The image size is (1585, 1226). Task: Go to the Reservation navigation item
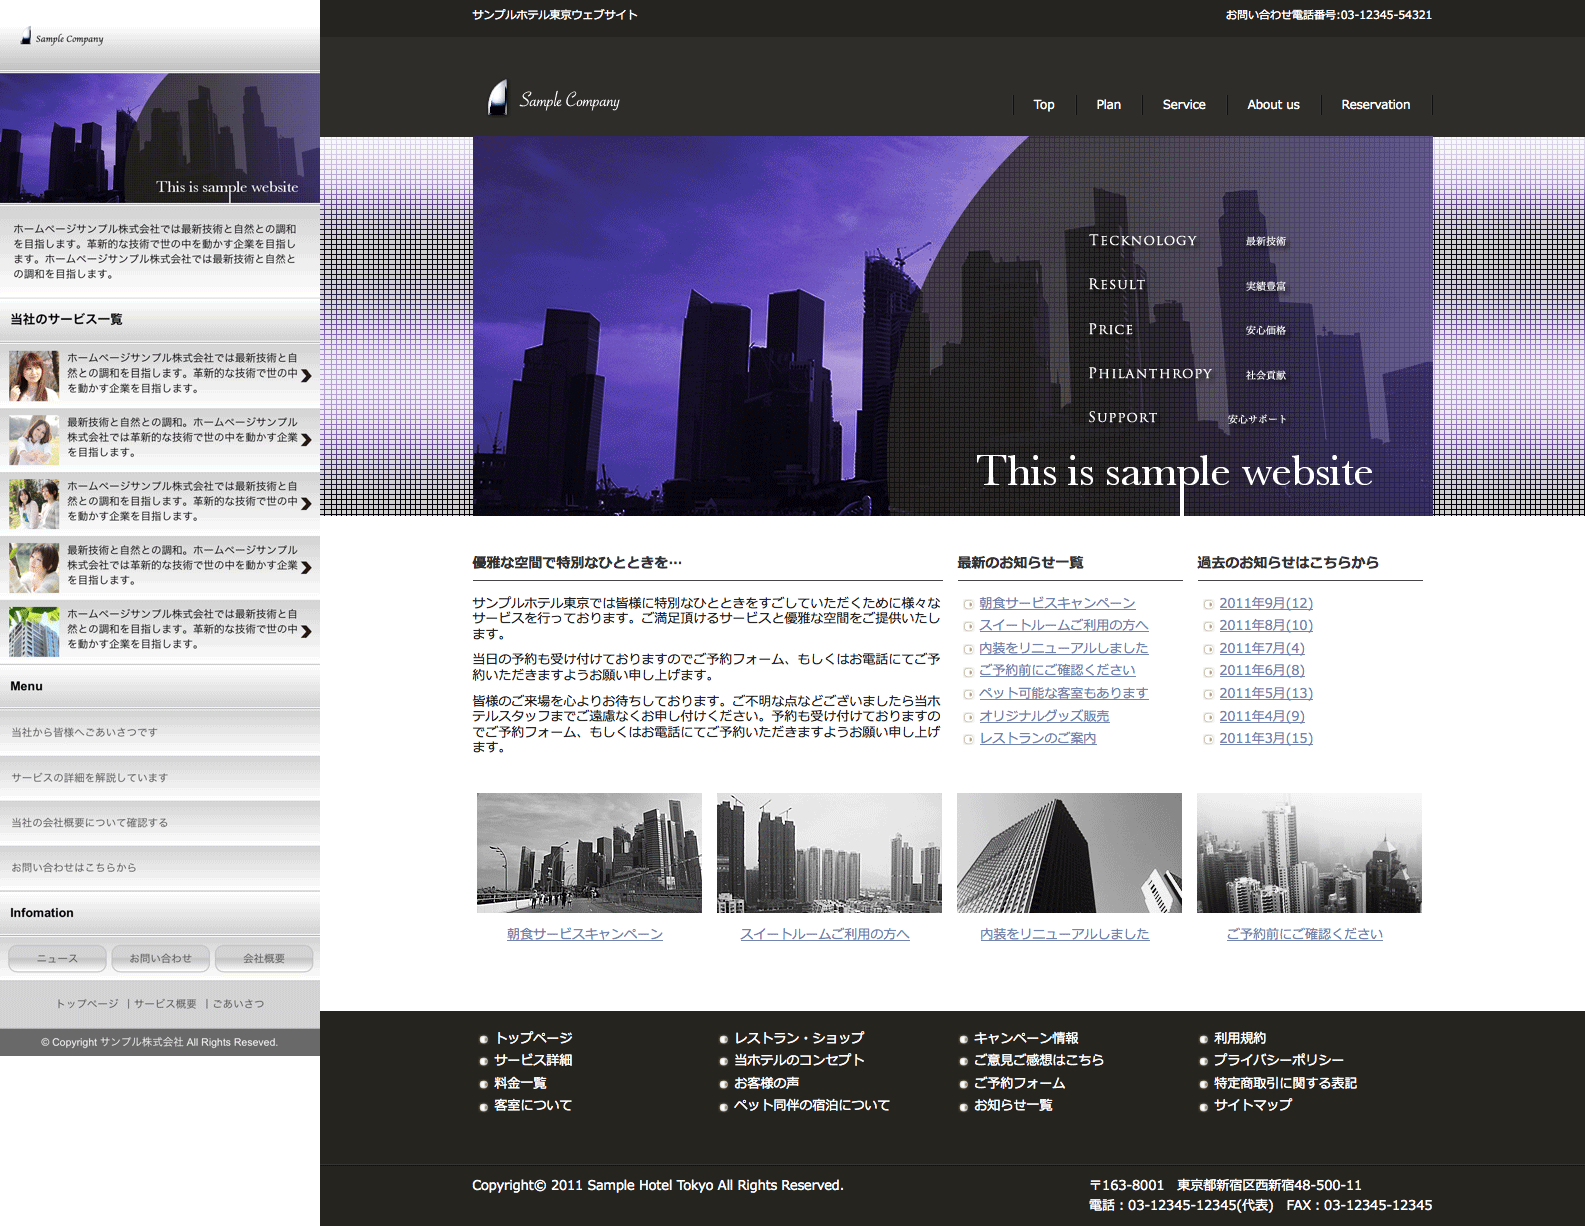[x=1375, y=105]
